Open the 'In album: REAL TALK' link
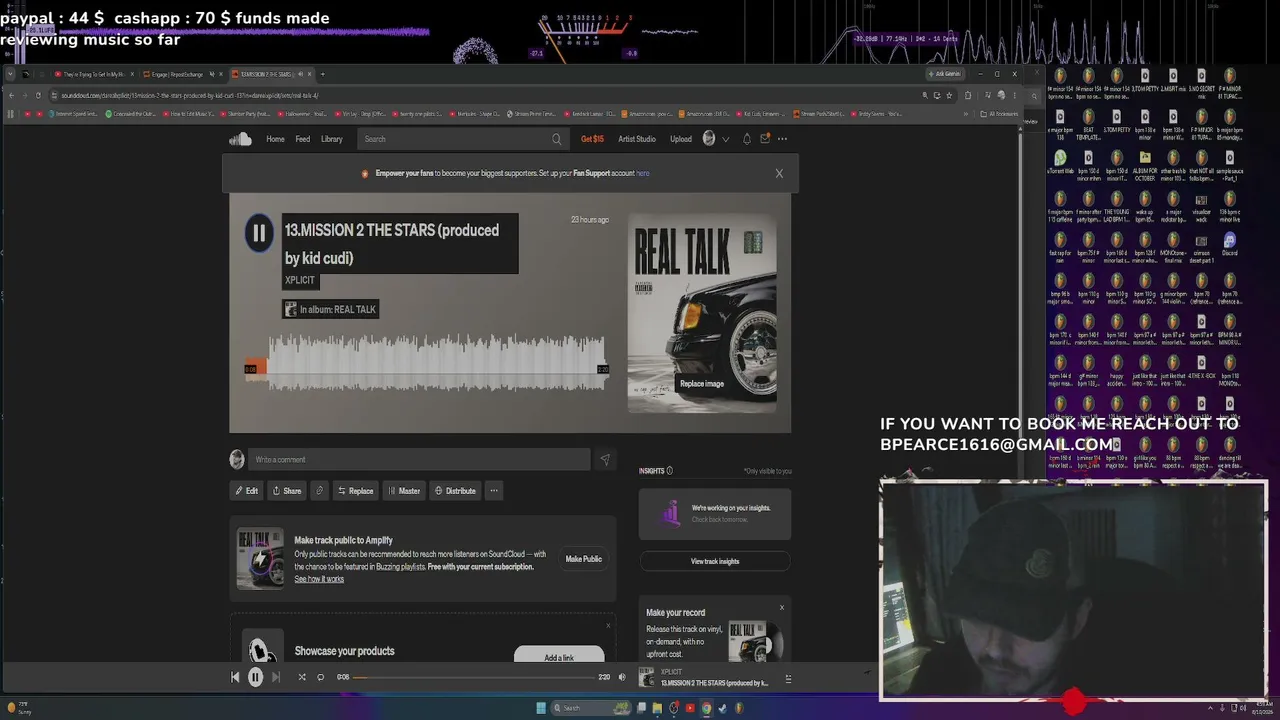Image resolution: width=1280 pixels, height=720 pixels. tap(330, 310)
